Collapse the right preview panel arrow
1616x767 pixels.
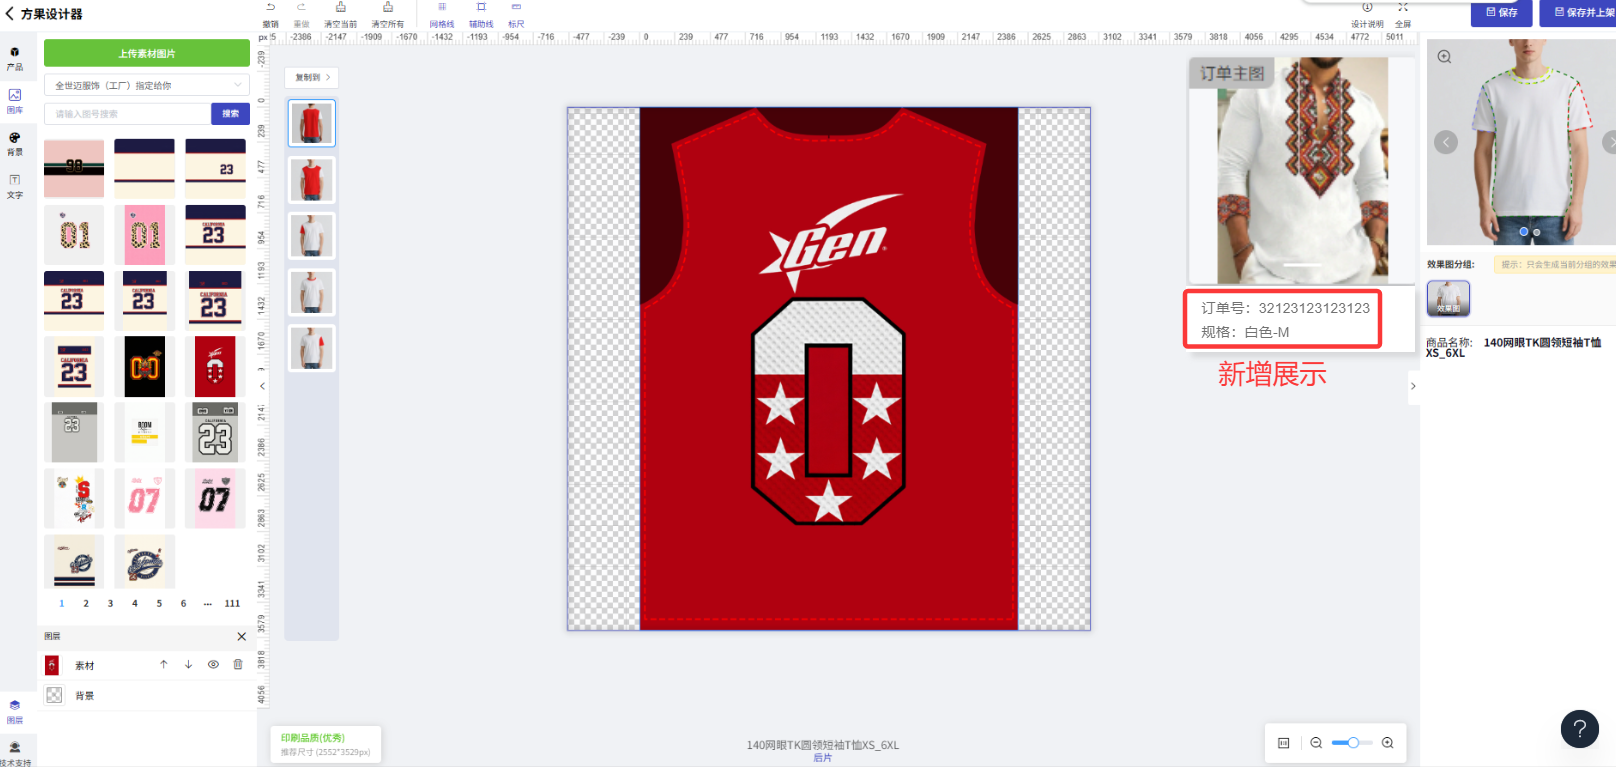point(1413,386)
